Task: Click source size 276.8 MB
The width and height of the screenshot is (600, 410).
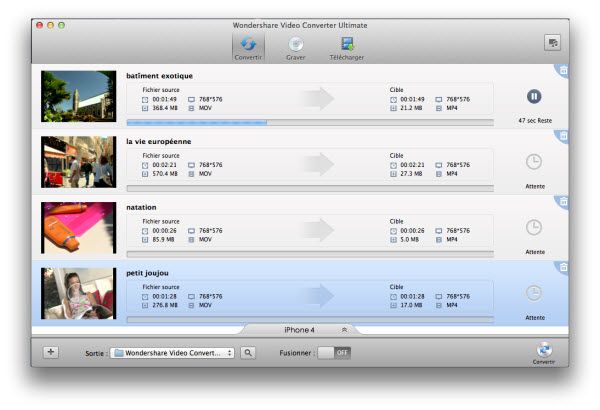Action: pos(165,305)
